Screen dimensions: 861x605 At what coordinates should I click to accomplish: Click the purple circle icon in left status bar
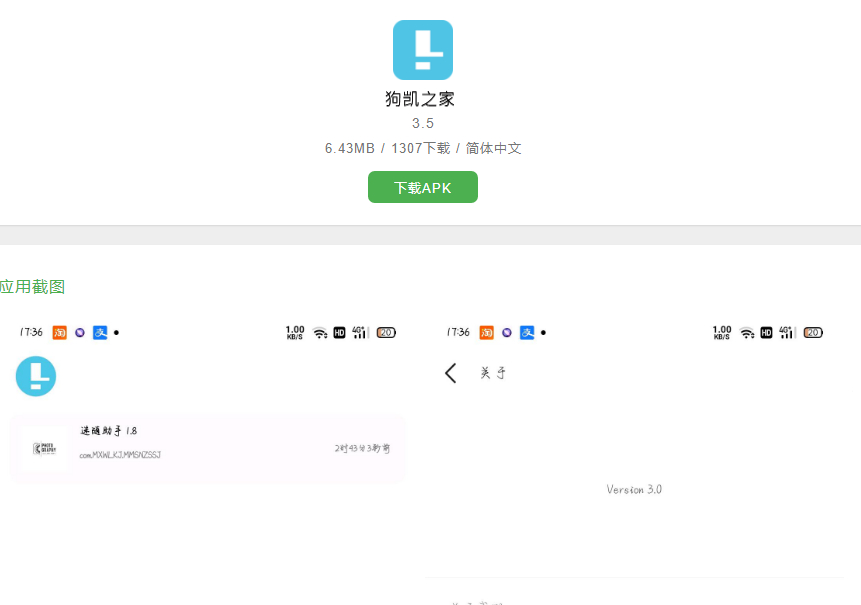point(80,333)
